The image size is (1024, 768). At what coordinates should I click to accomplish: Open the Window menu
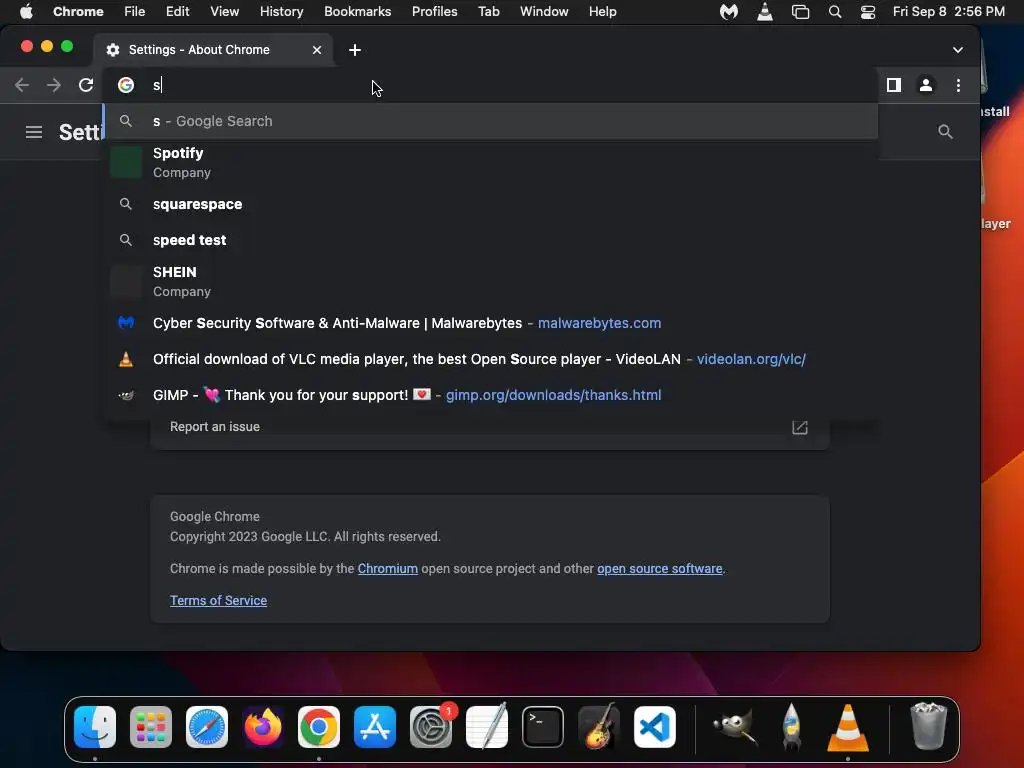pyautogui.click(x=544, y=11)
